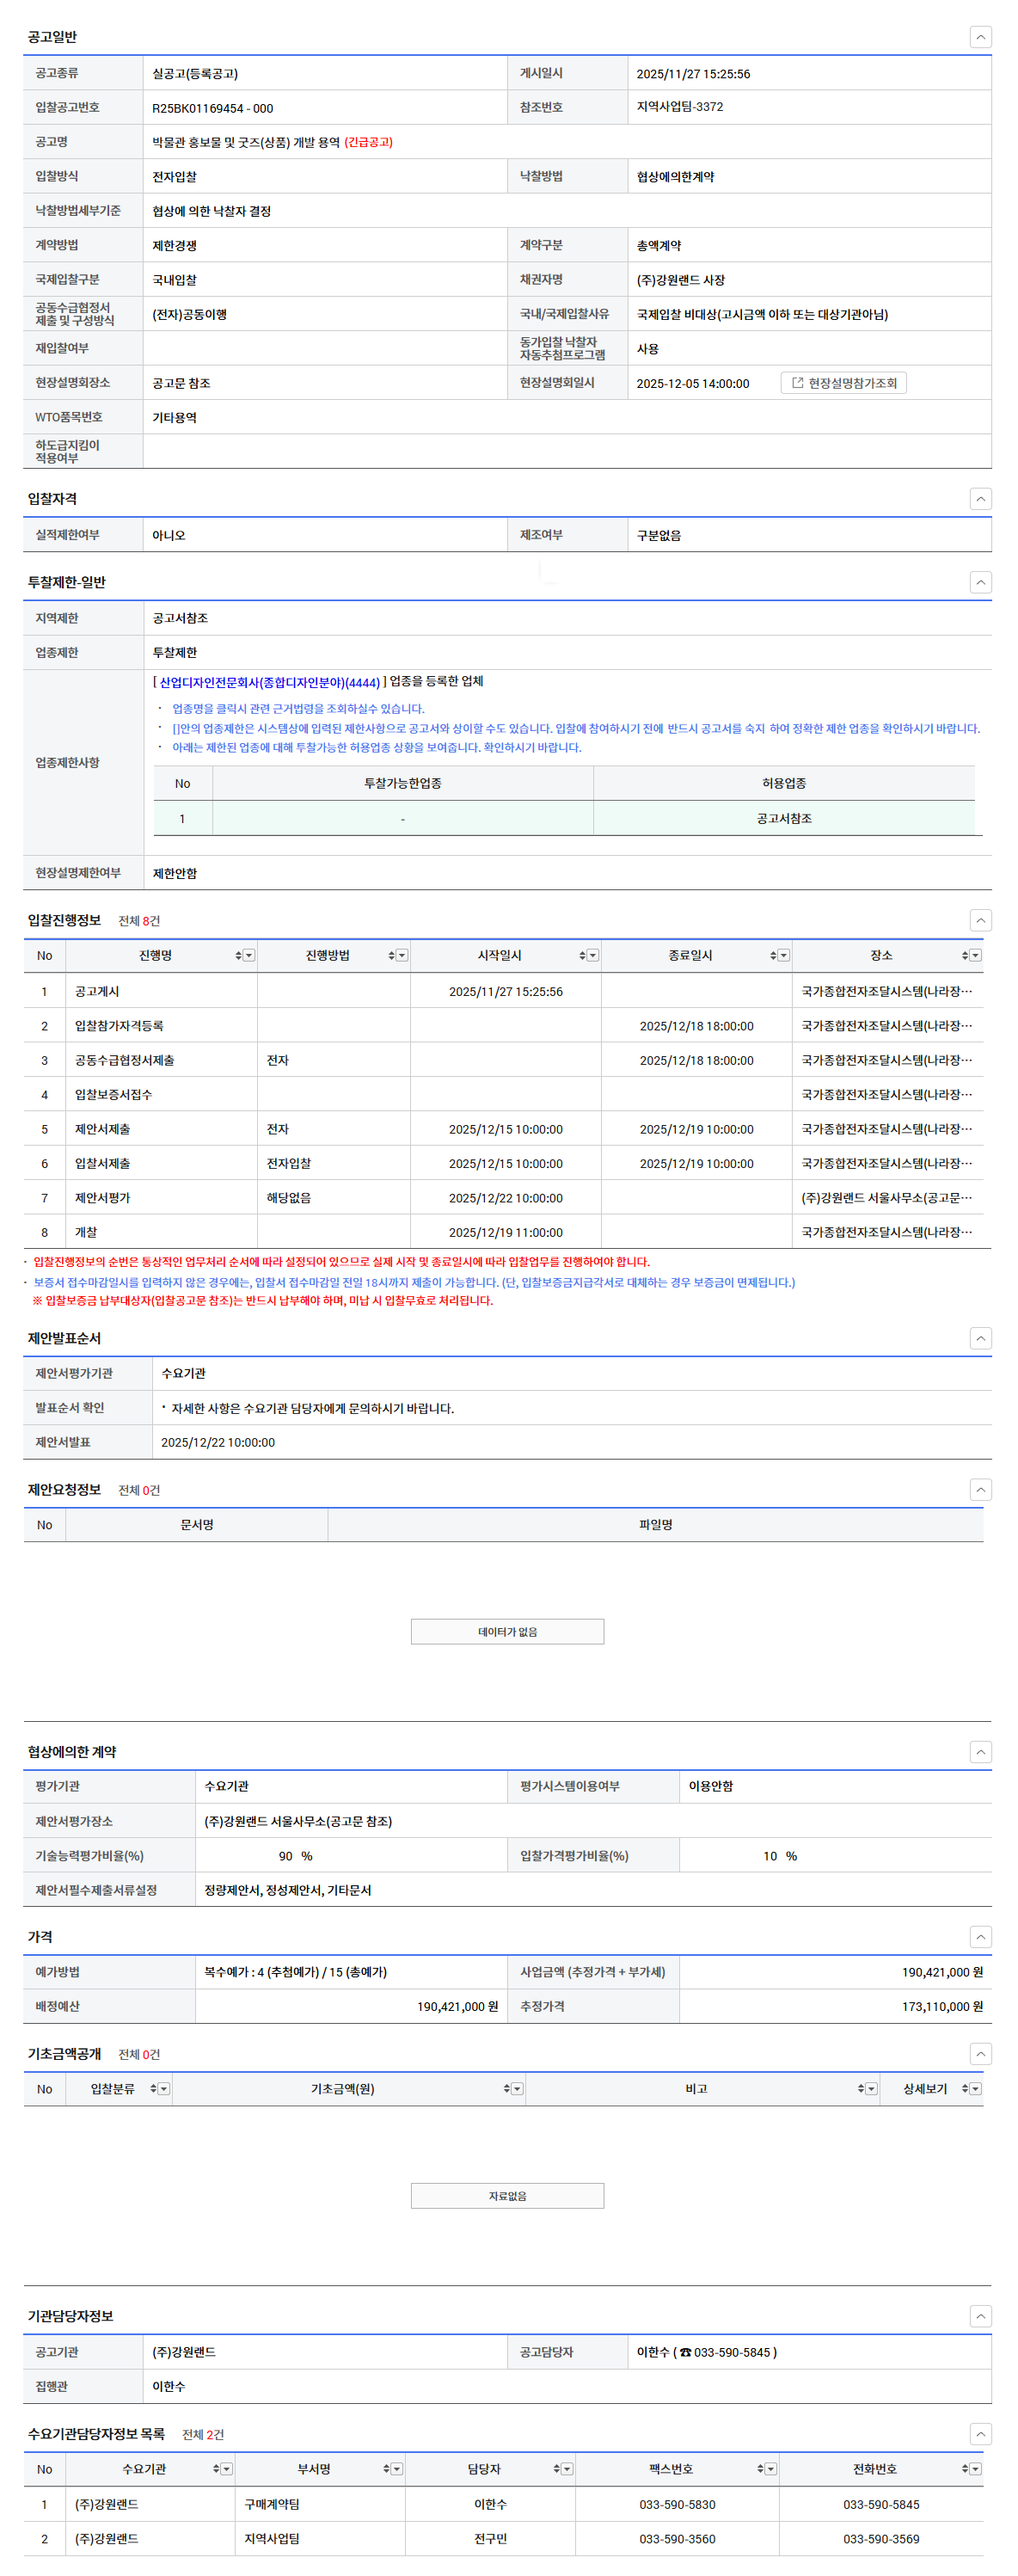Screen dimensions: 1018x2576
Task: Collapse the 투찰제한-일반 section
Action: (980, 582)
